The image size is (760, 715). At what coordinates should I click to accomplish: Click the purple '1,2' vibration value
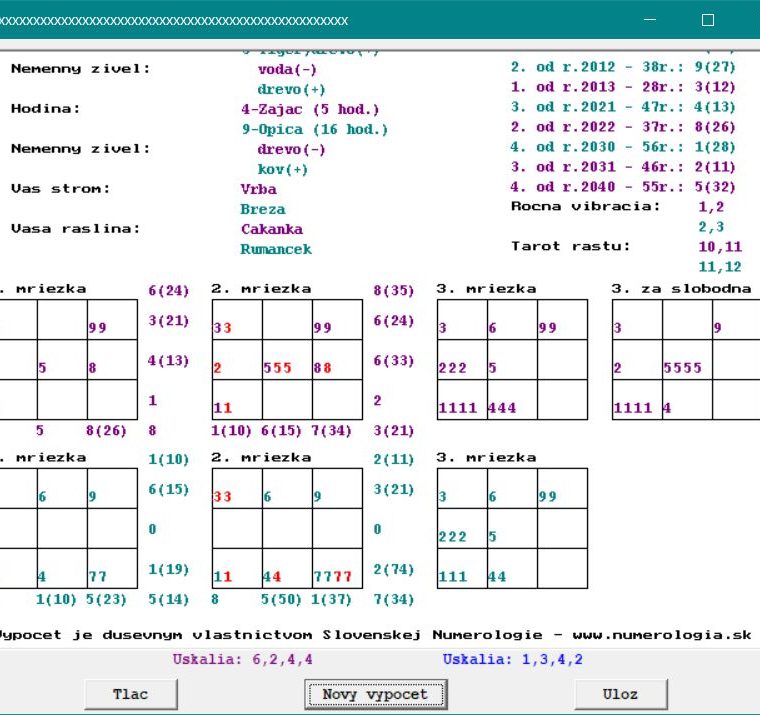click(x=711, y=207)
